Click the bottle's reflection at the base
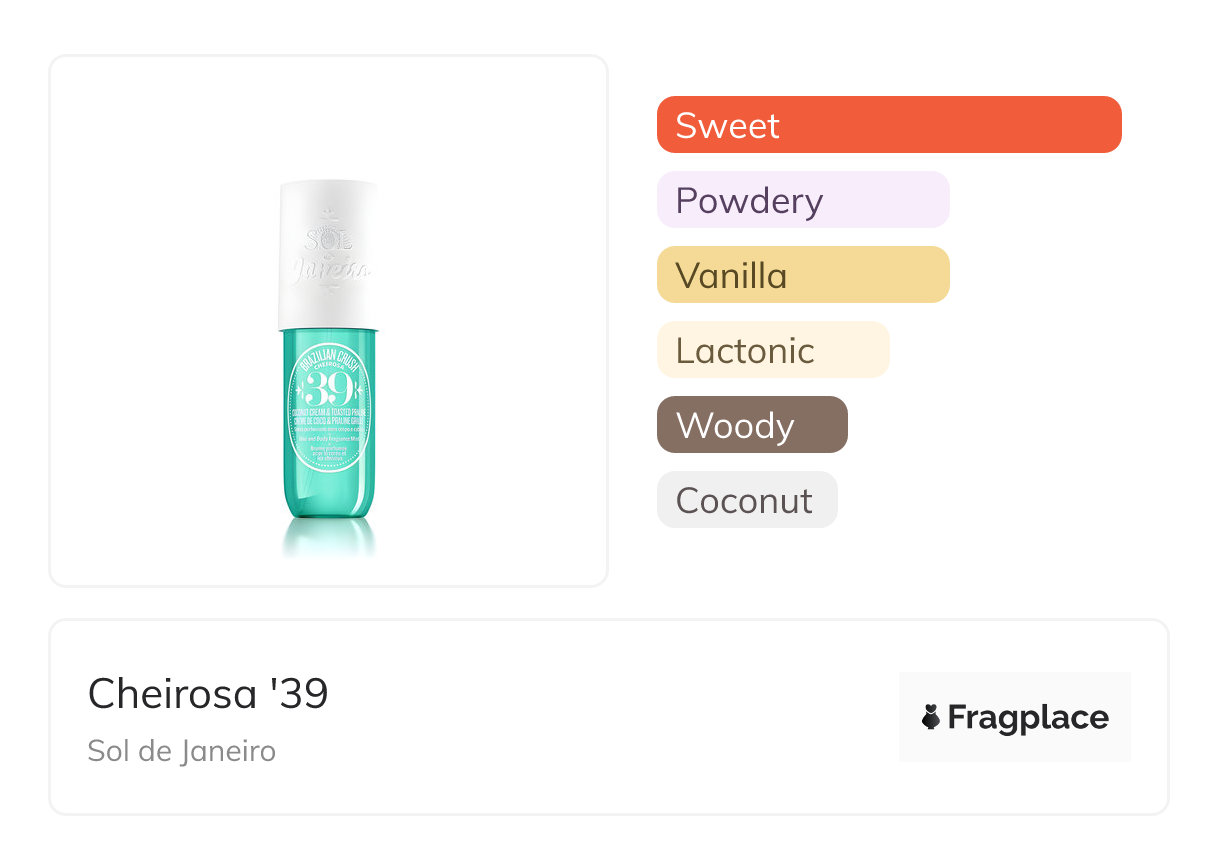The image size is (1218, 864). click(328, 538)
